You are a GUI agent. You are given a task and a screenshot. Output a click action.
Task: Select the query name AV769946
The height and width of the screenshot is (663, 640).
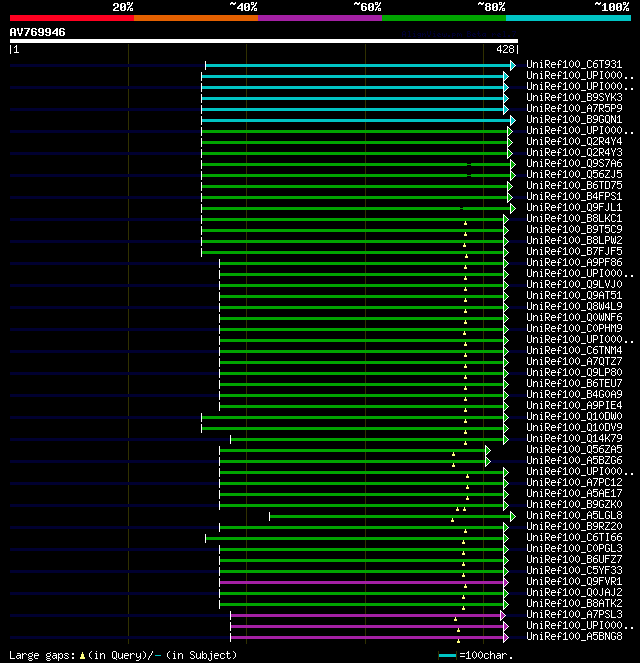coord(38,32)
